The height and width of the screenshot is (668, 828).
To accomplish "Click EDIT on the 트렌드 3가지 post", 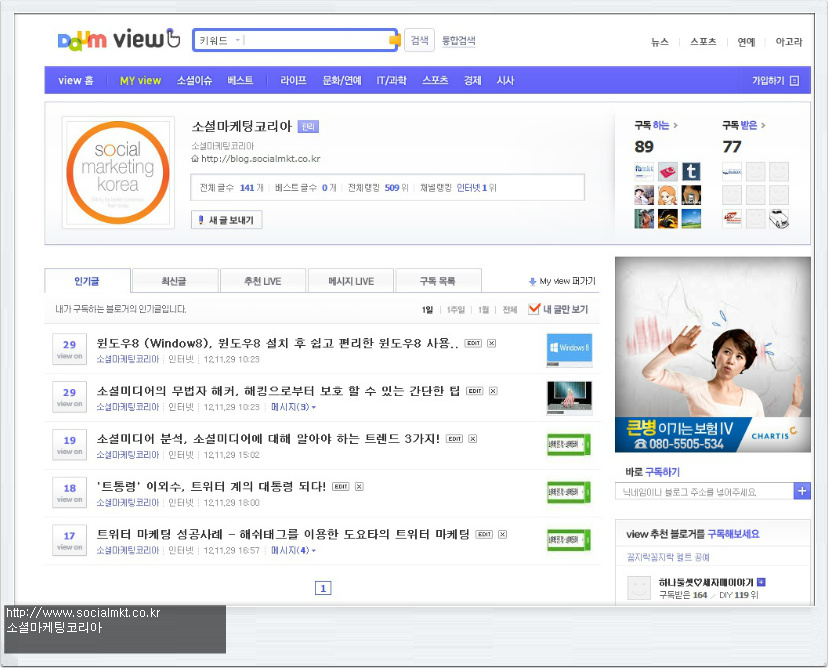I will coord(455,439).
